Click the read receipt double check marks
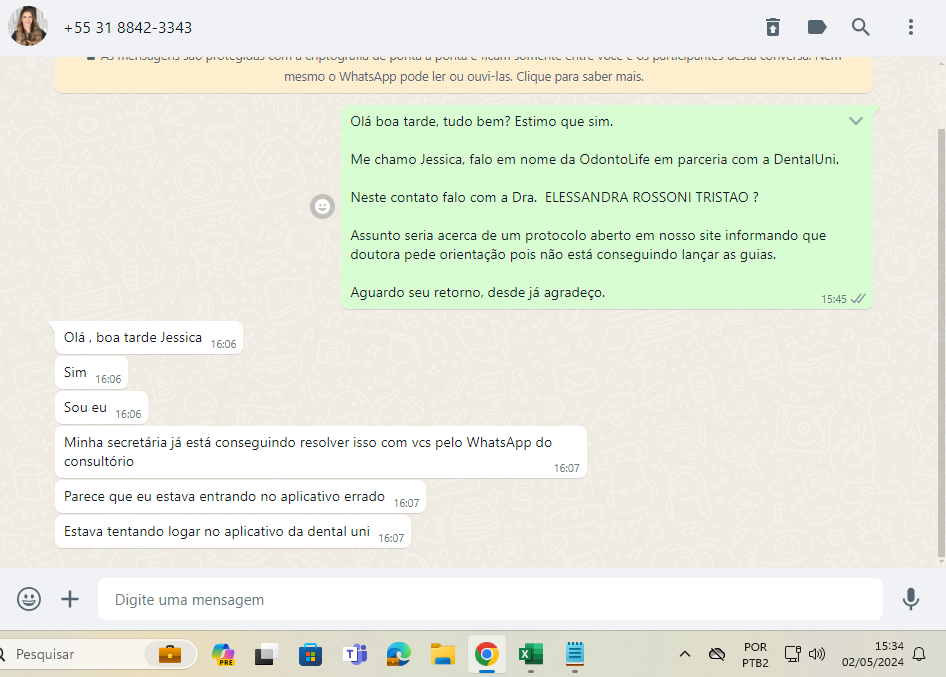The width and height of the screenshot is (946, 677). [858, 299]
